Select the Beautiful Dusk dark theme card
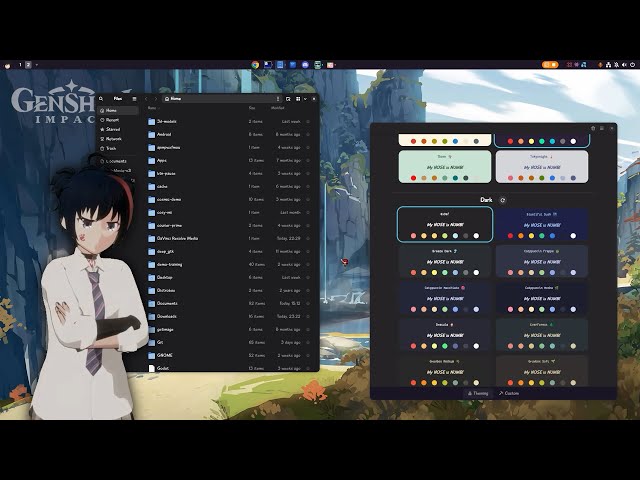640x480 pixels. click(x=542, y=224)
